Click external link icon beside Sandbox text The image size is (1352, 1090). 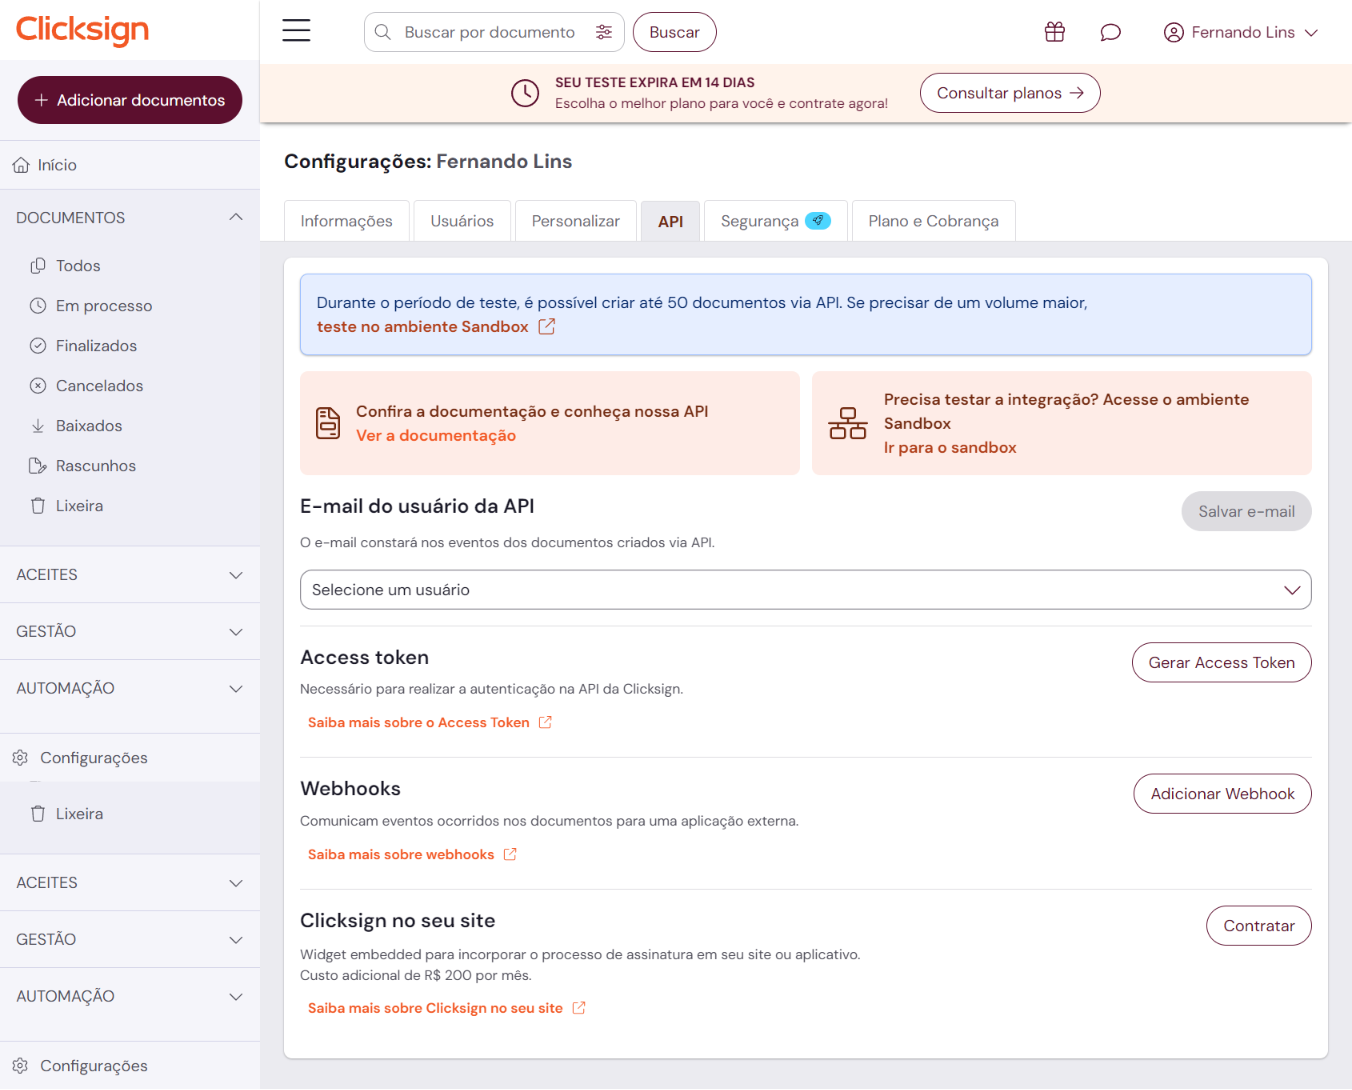pos(547,327)
